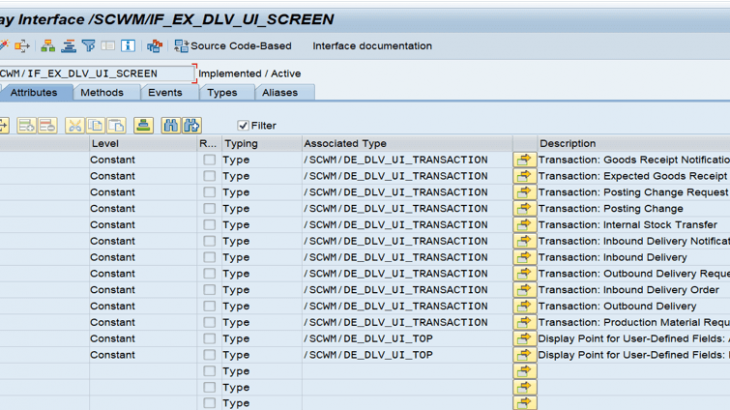Click arrow icon beside Expected Goods Receipt description
Viewport: 730px width, 410px height.
pyautogui.click(x=525, y=176)
